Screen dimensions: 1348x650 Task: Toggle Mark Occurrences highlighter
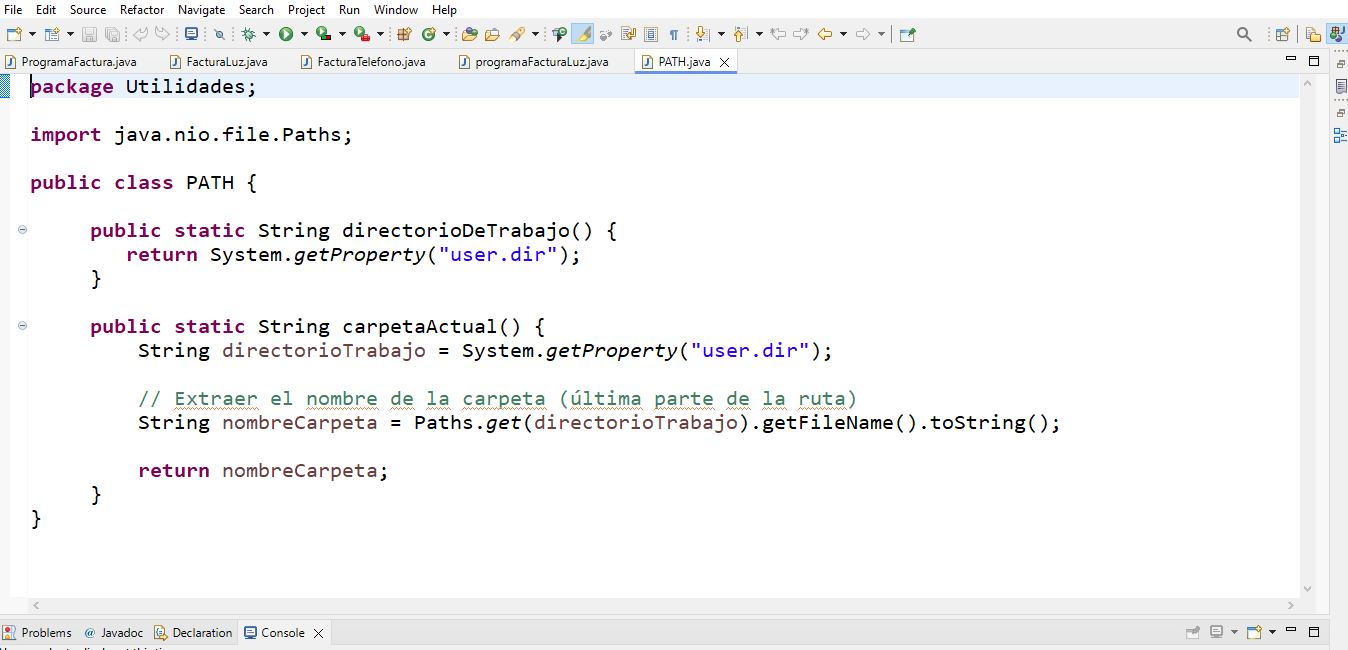point(582,34)
